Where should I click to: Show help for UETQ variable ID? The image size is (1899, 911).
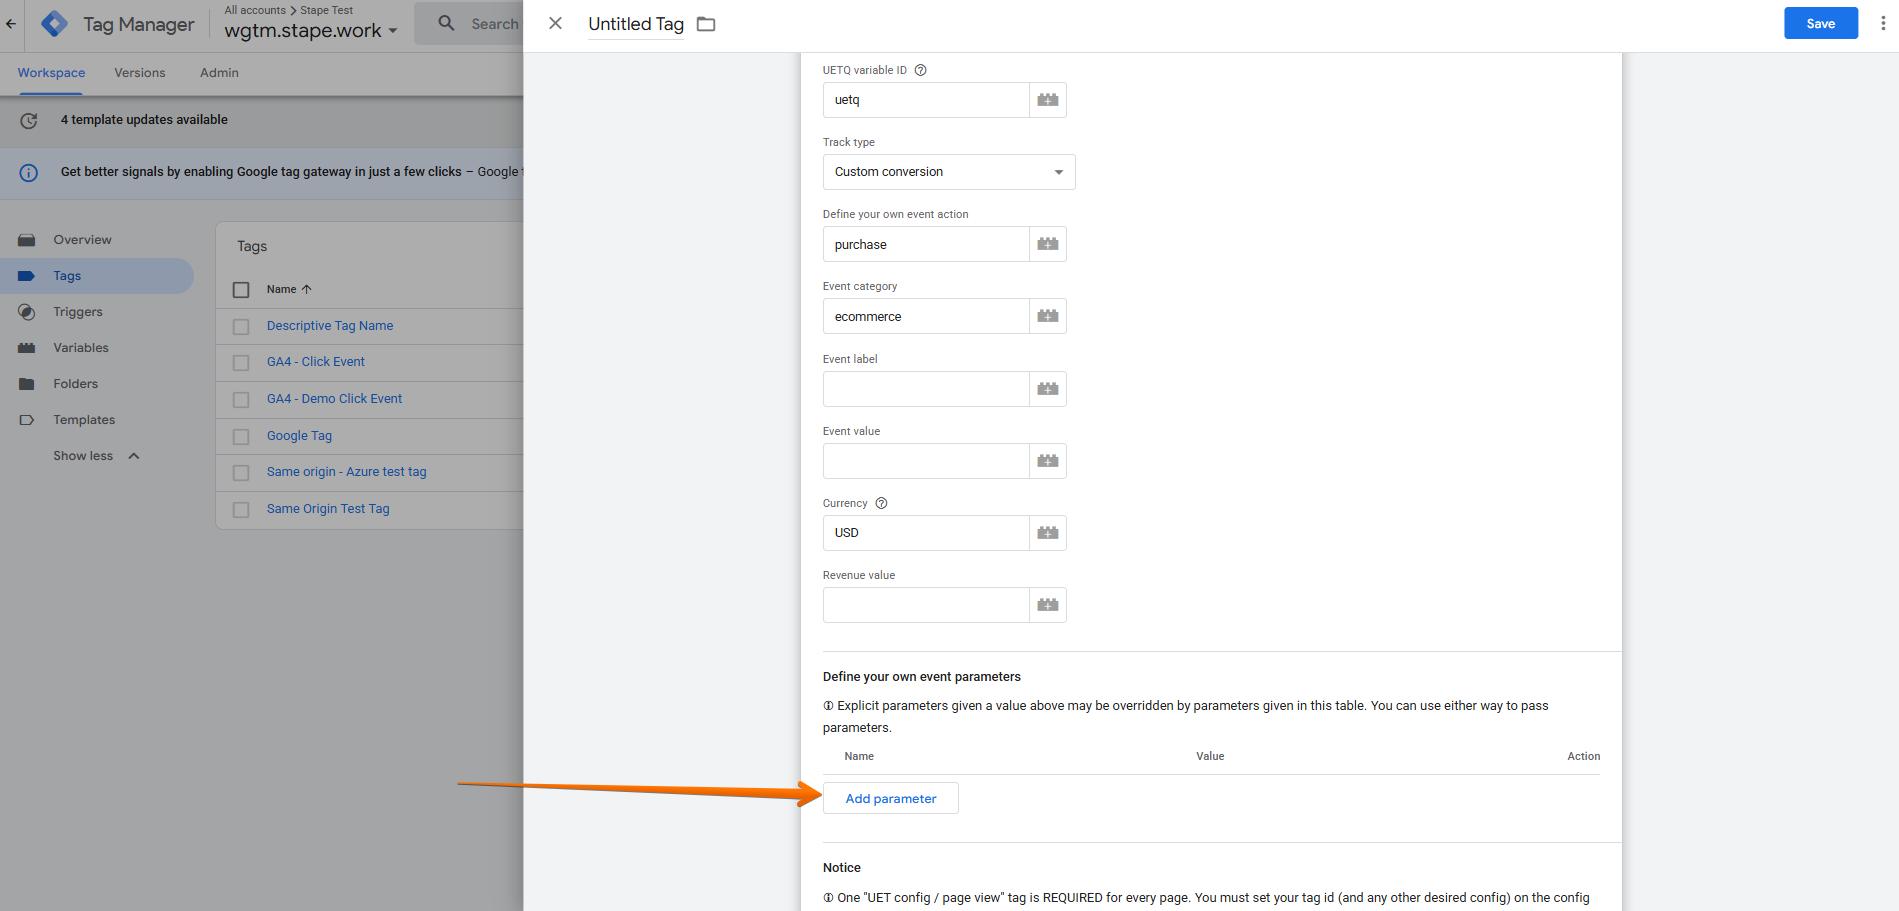coord(921,70)
